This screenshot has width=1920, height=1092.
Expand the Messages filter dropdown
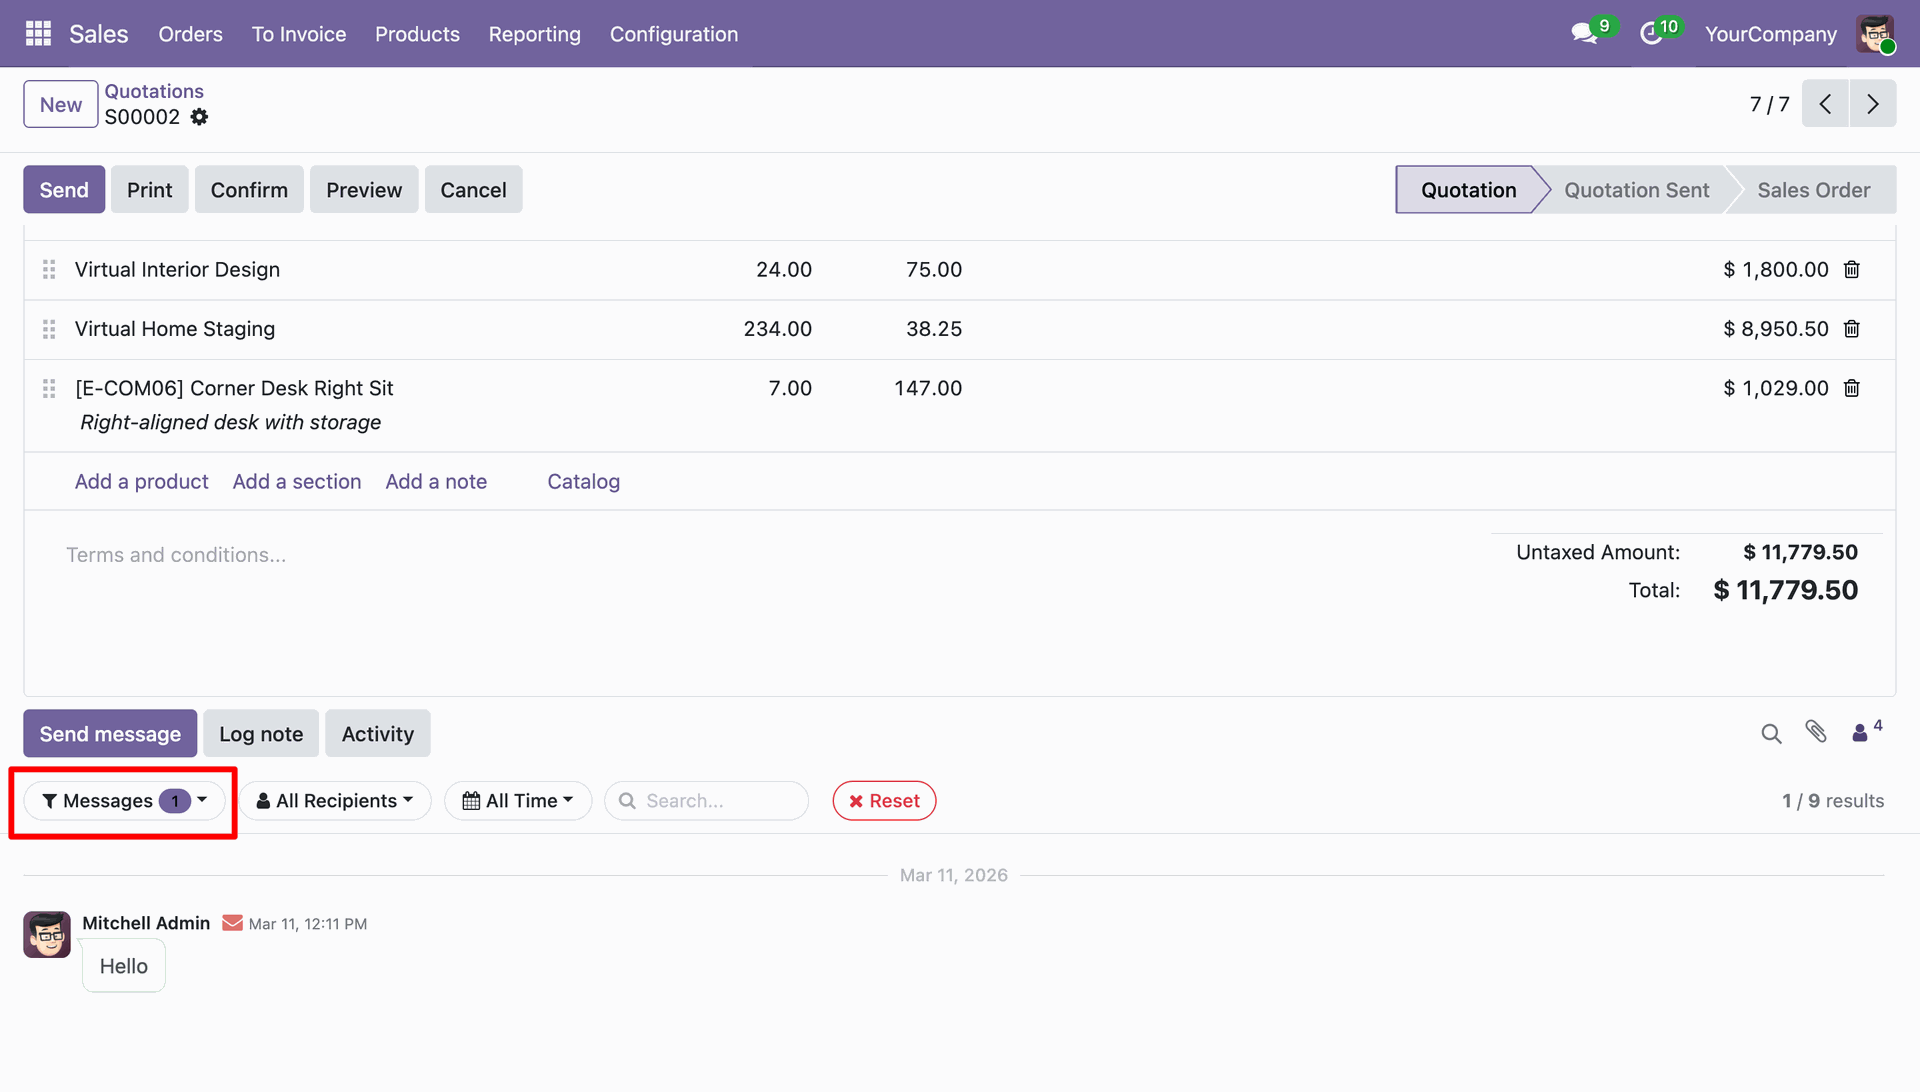point(125,801)
